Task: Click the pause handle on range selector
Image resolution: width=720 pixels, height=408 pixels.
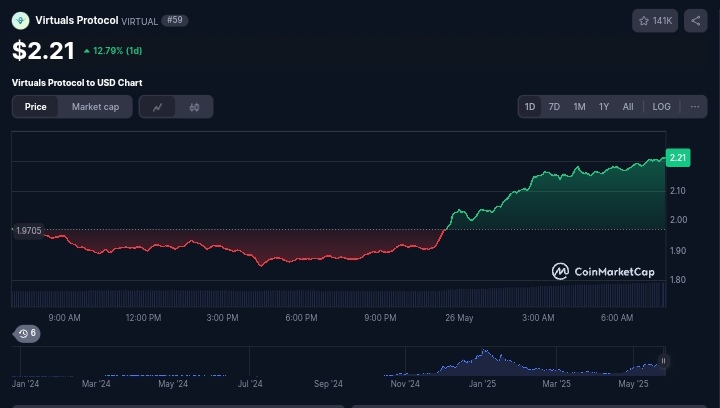Action: 663,361
